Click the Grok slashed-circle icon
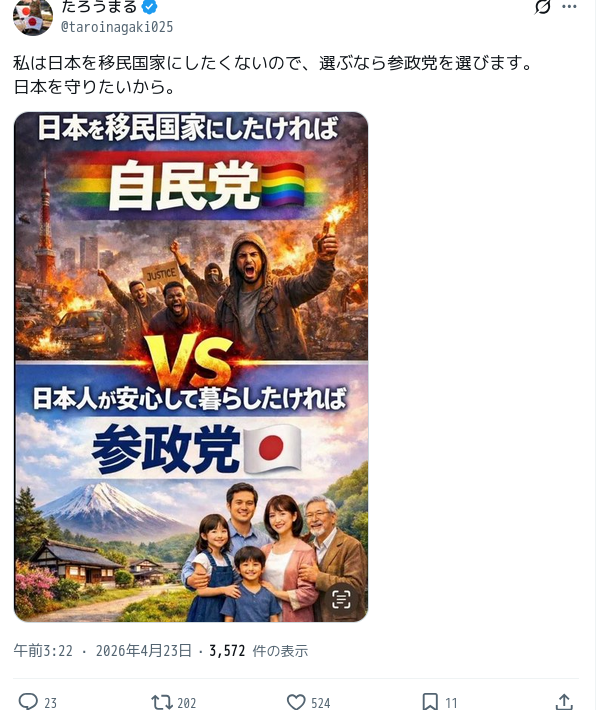 tap(542, 7)
